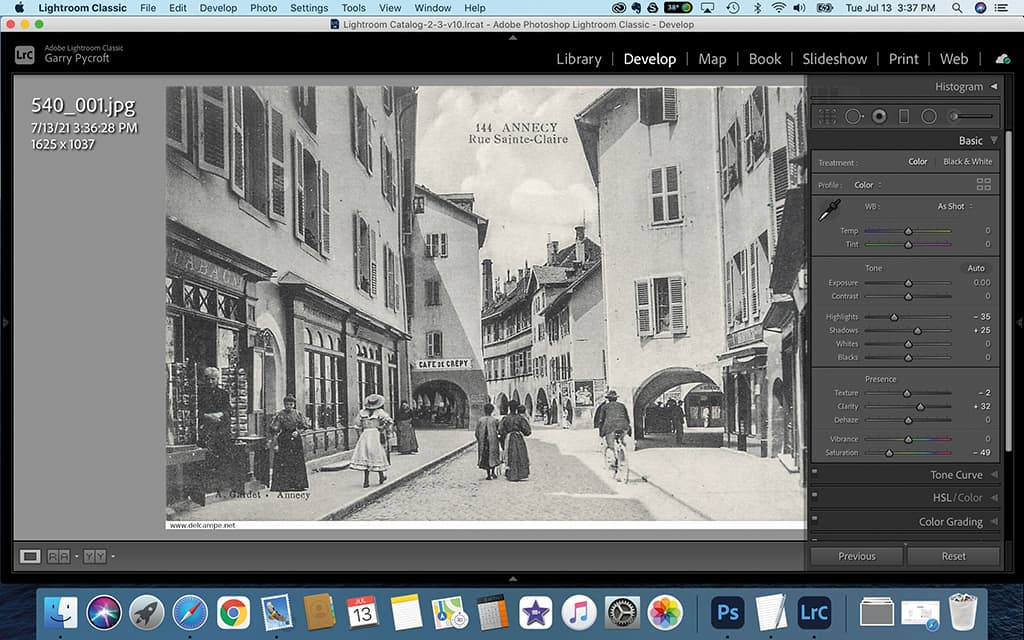1024x640 pixels.
Task: Click the Saturation slider handle
Action: coord(889,453)
